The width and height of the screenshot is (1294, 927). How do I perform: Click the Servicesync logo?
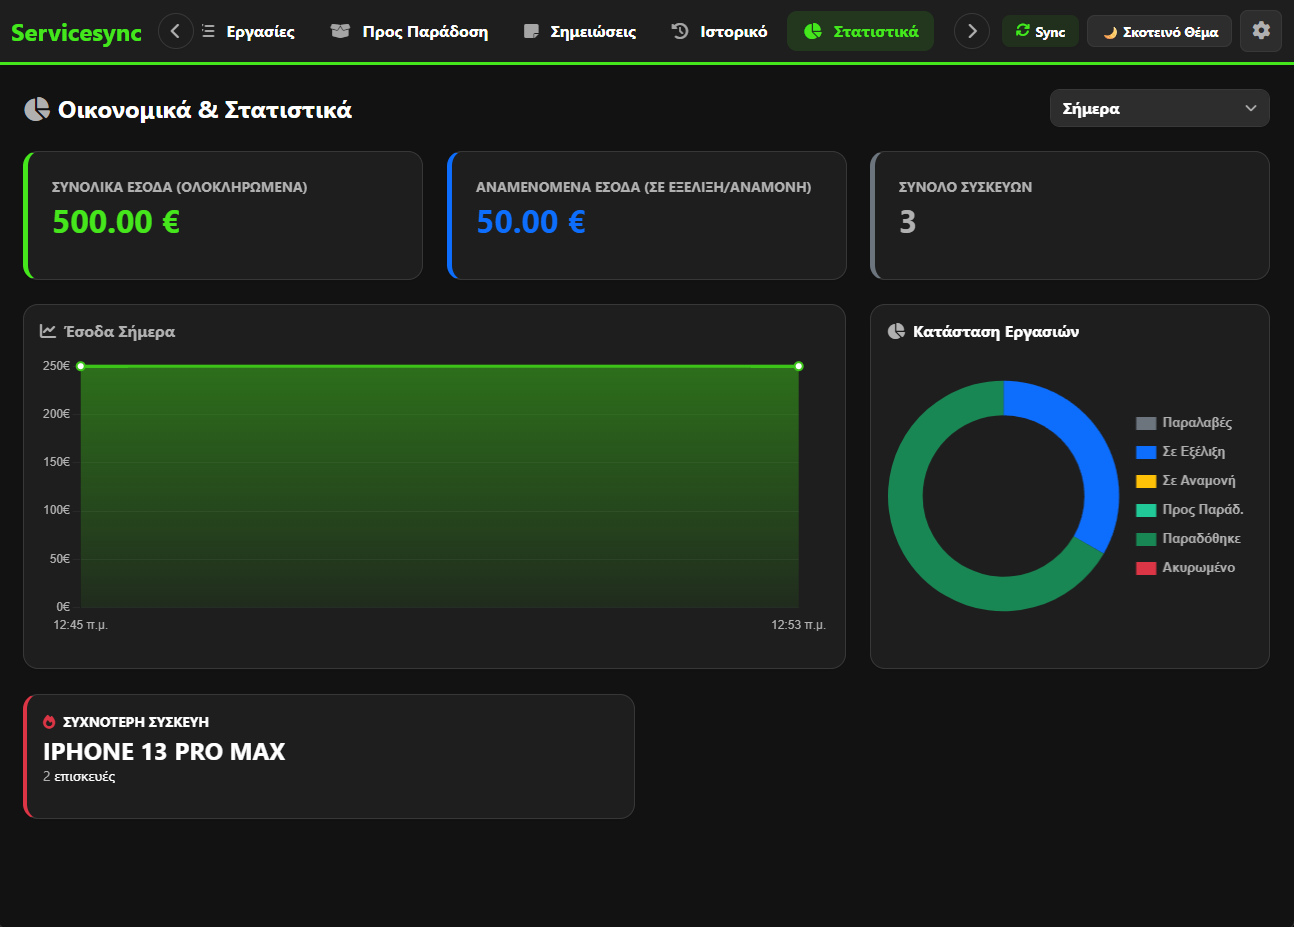76,32
